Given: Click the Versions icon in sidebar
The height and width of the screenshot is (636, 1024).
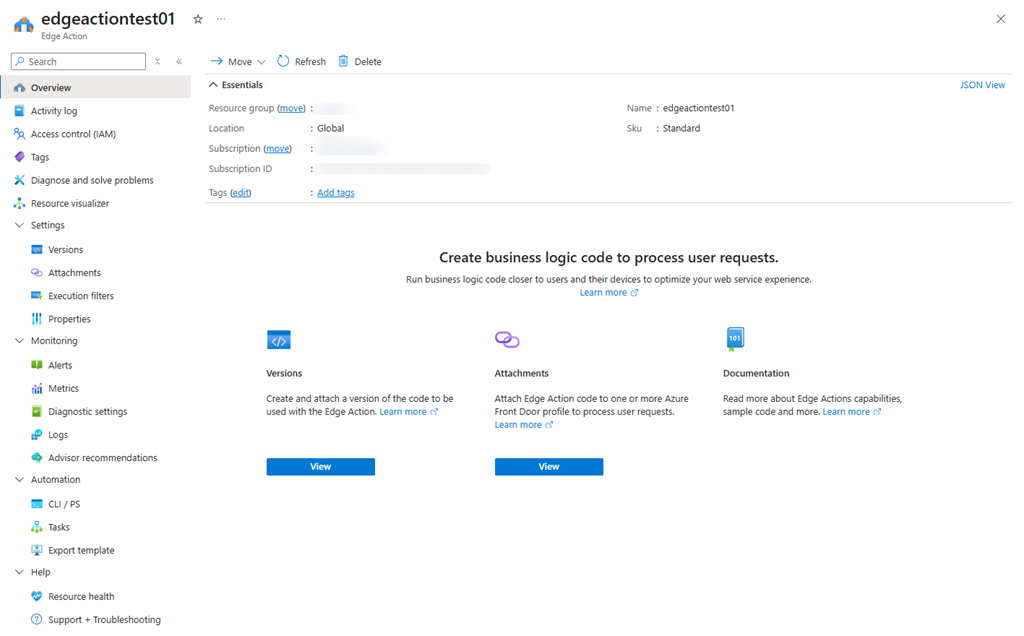Looking at the screenshot, I should point(37,249).
